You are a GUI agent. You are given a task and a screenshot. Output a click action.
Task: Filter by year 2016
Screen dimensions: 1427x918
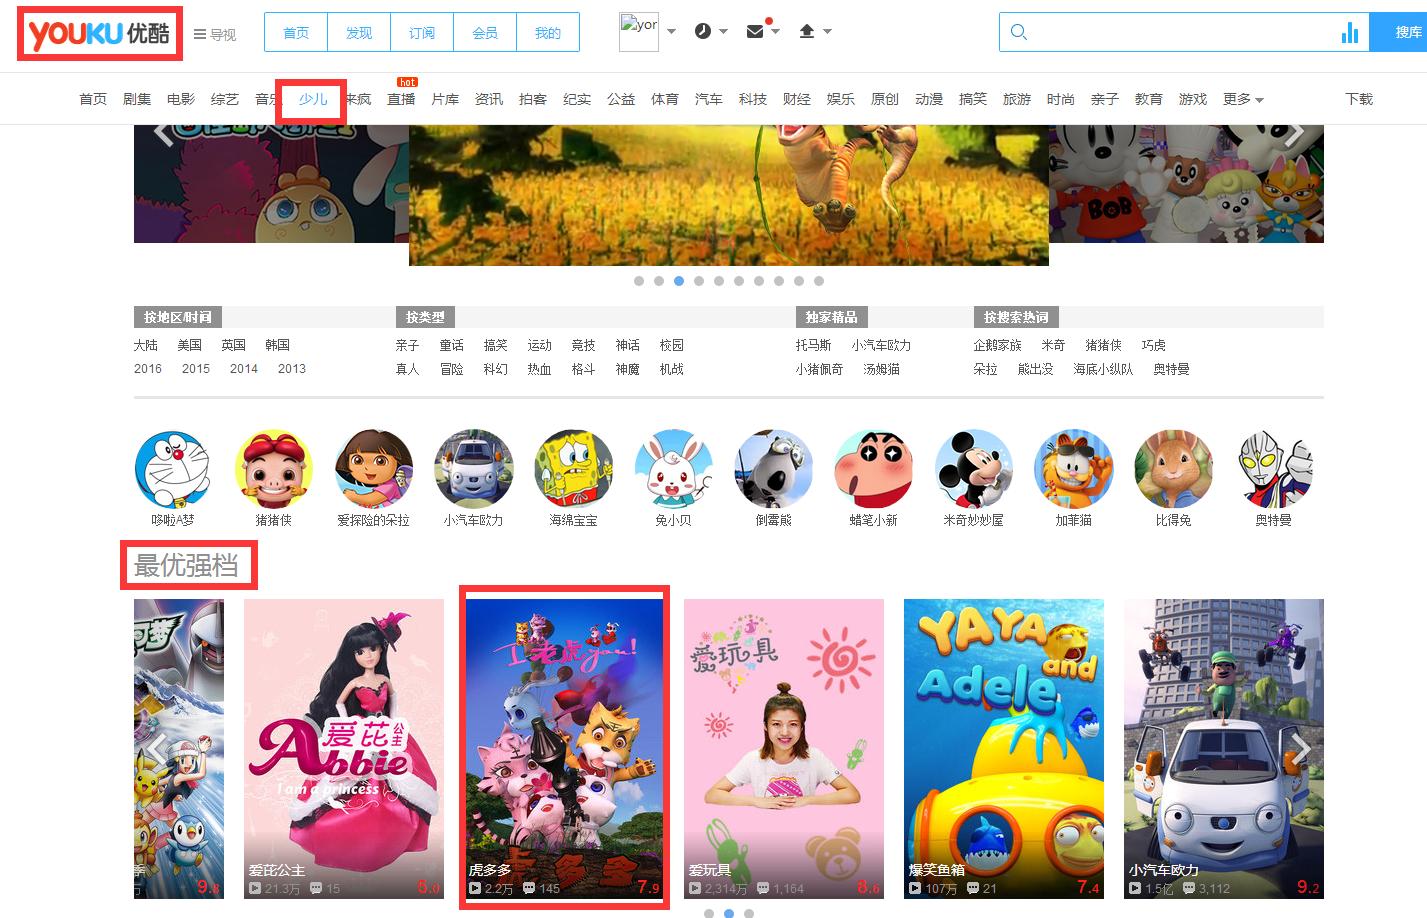(x=148, y=369)
